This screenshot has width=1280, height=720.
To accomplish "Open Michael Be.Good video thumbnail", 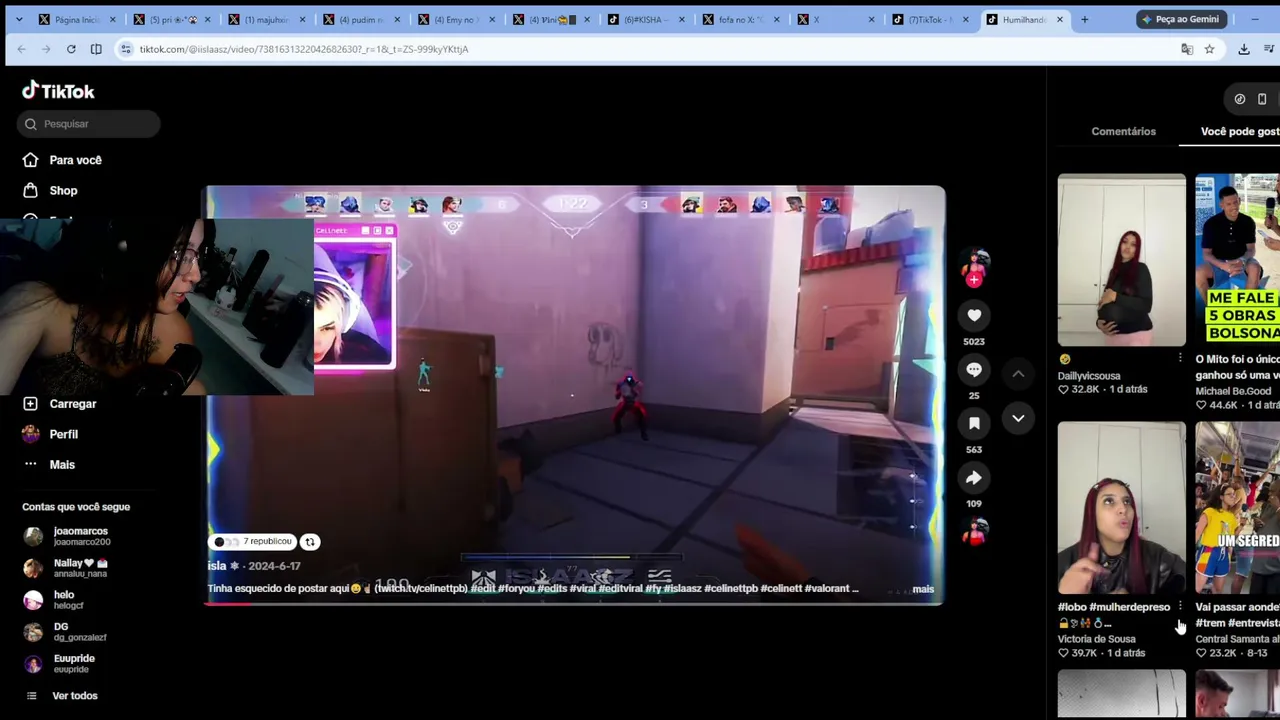I will point(1238,260).
